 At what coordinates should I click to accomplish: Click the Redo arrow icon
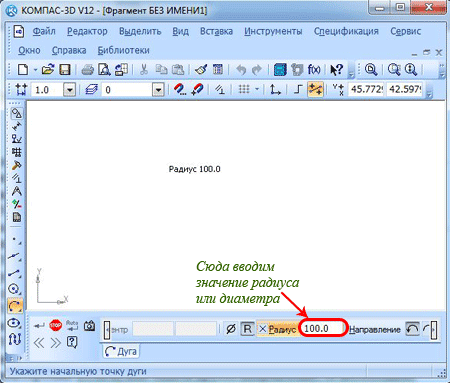pyautogui.click(x=257, y=70)
